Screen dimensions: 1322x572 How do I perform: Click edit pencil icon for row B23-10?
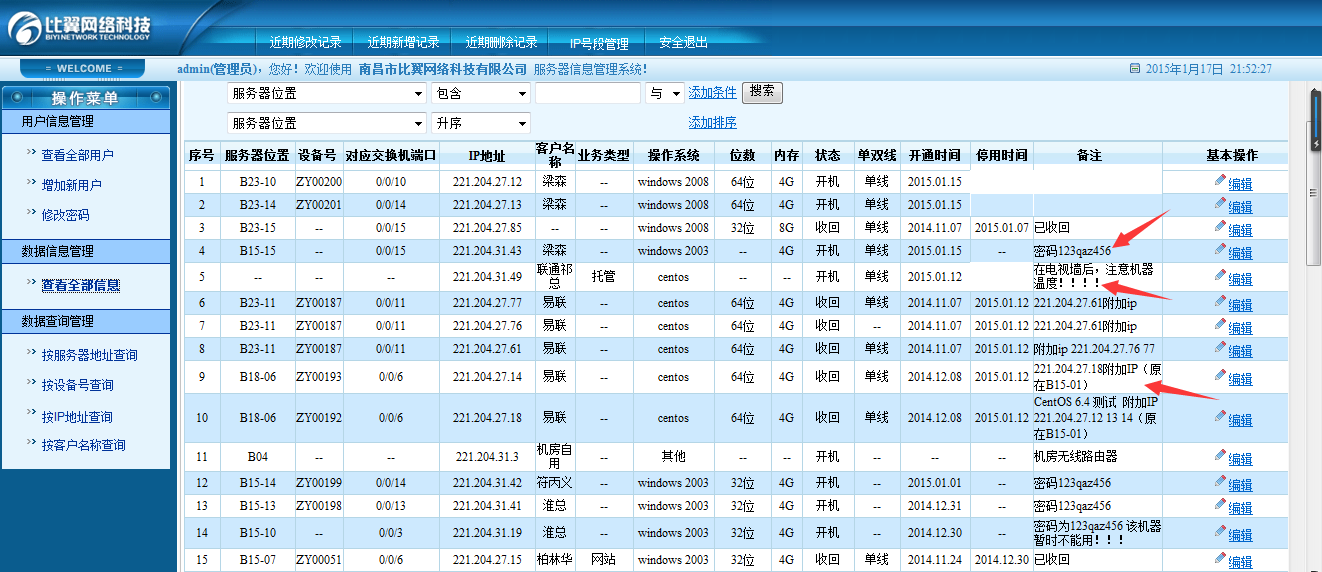tap(1220, 180)
